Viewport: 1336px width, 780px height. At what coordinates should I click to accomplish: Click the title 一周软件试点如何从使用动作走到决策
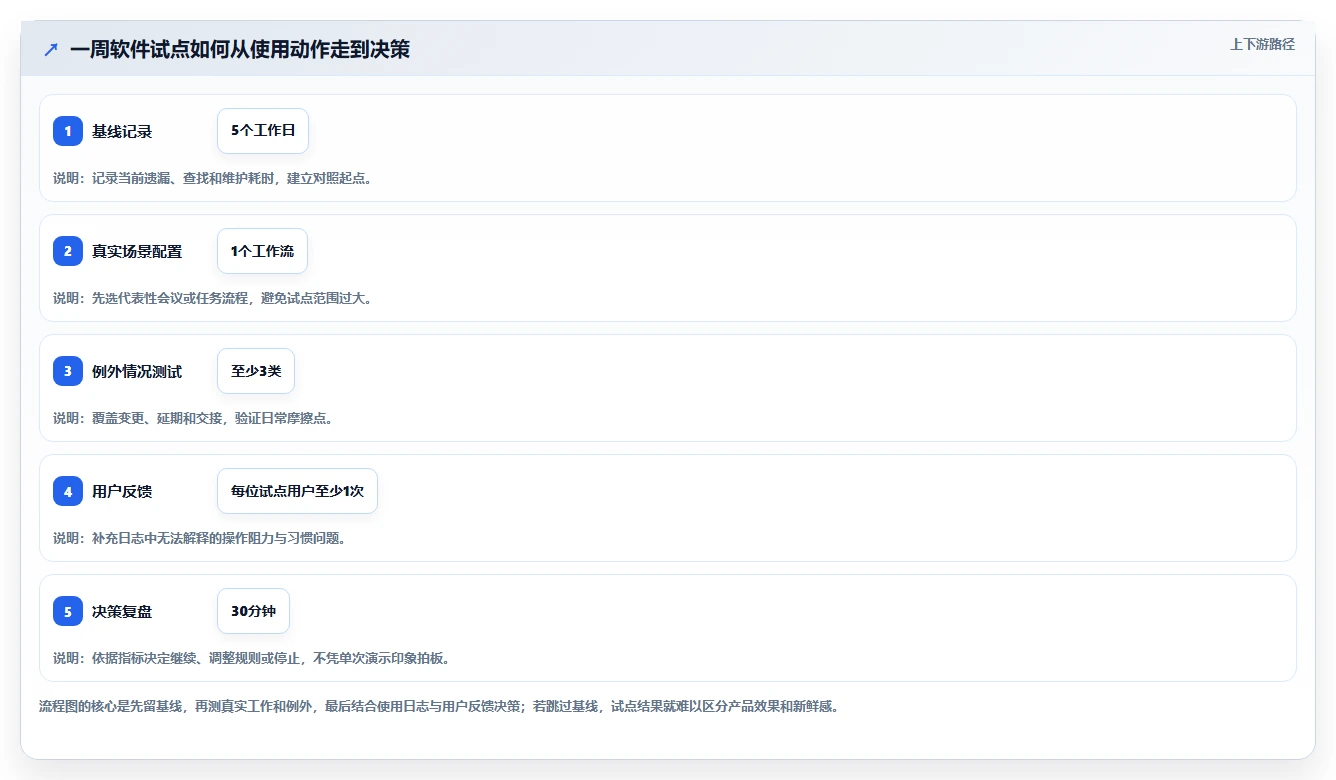coord(240,49)
